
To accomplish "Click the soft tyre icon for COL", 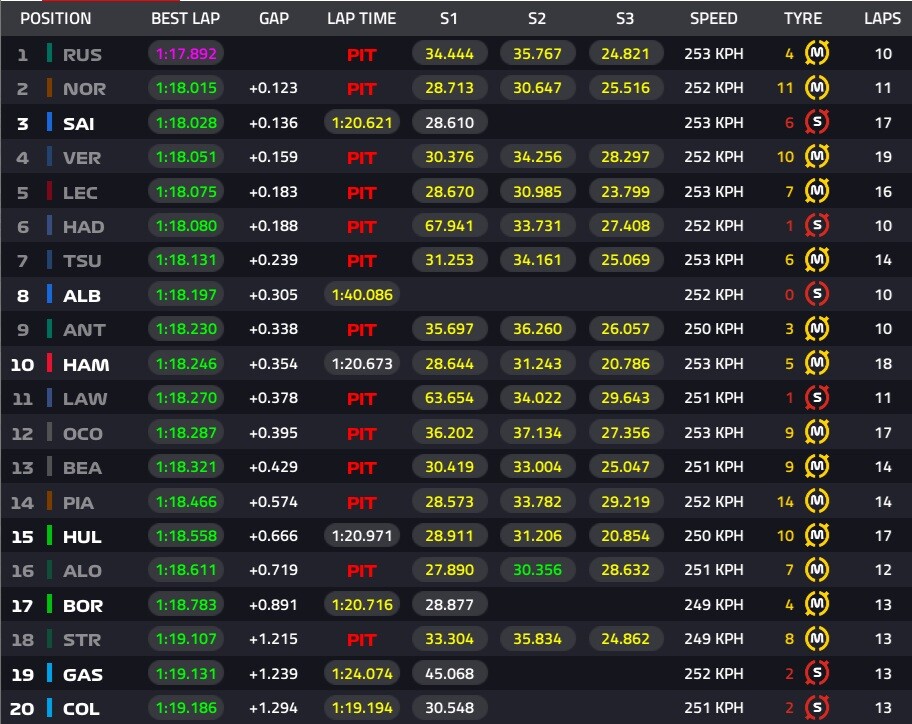I will click(817, 708).
